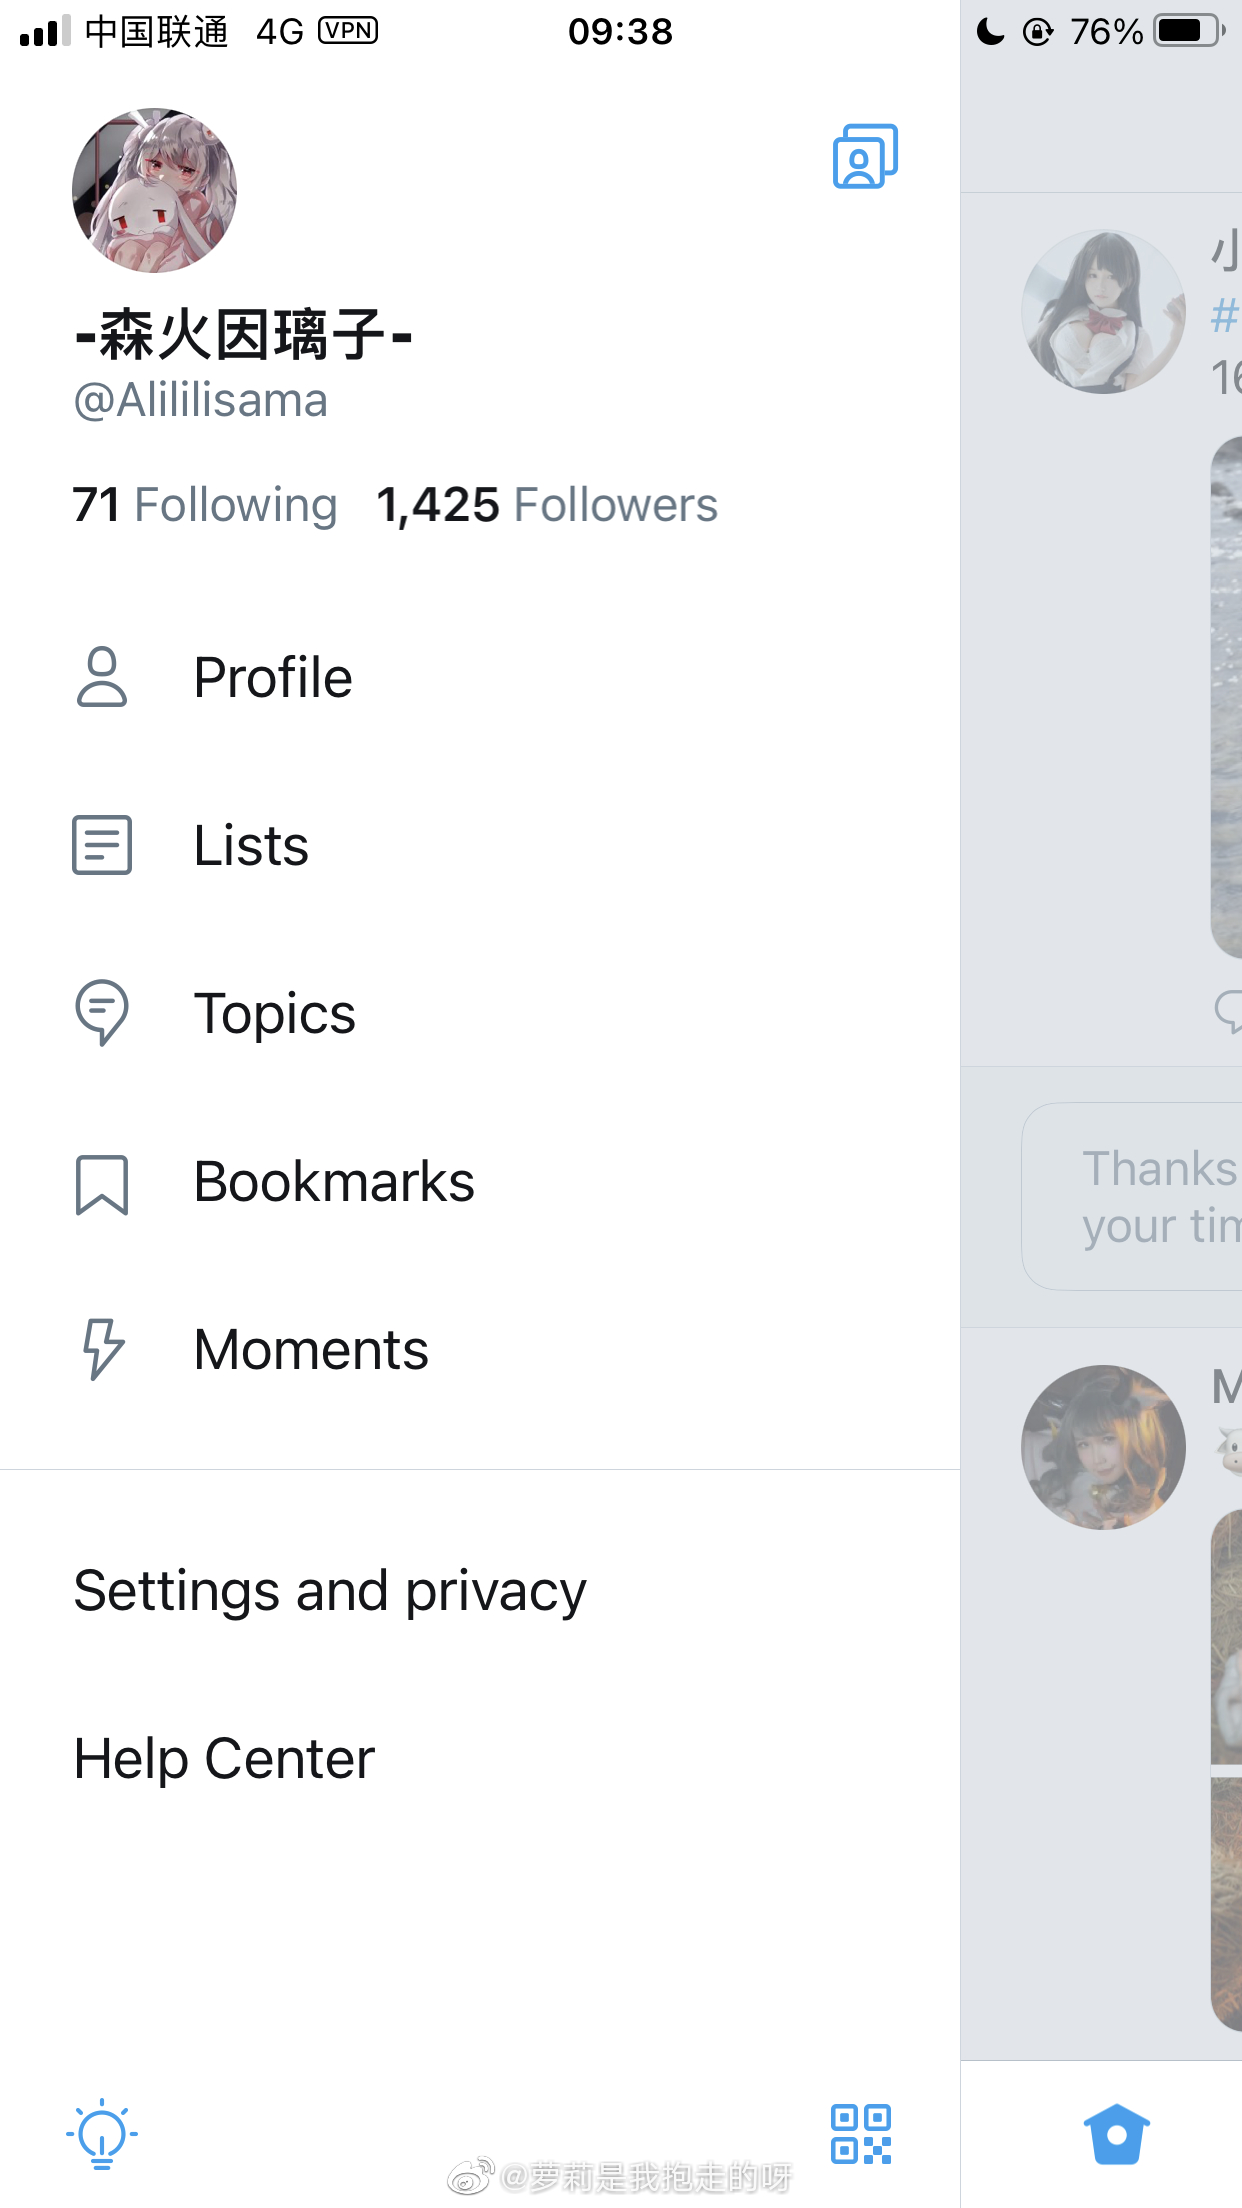Select Topics from the side menu
This screenshot has height=2208, width=1242.
480,1013
